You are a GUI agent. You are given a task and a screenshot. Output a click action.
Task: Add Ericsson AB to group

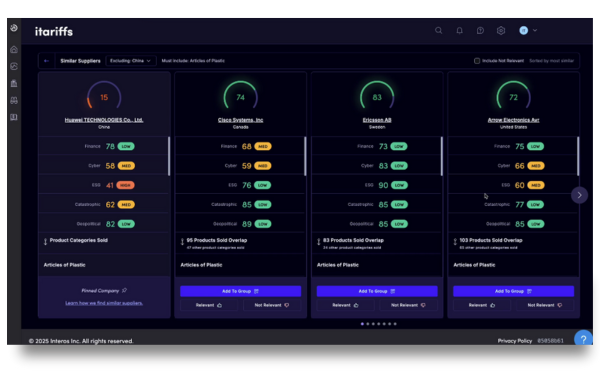[x=377, y=291]
